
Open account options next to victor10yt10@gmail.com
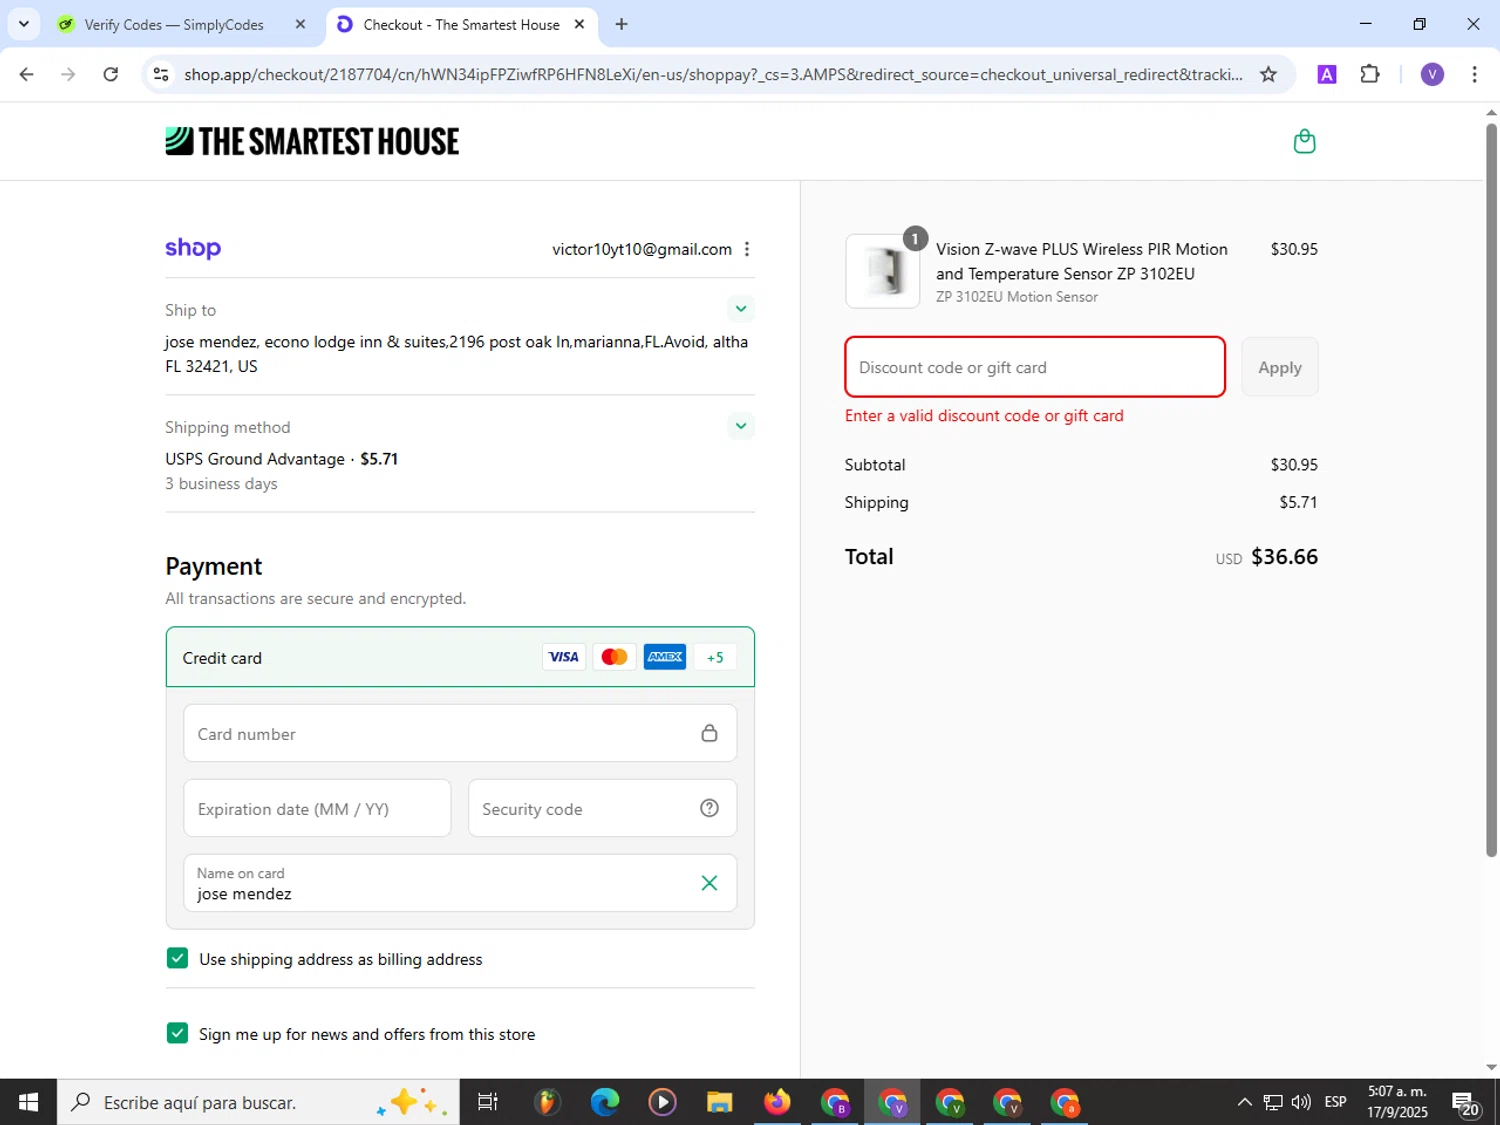tap(747, 249)
